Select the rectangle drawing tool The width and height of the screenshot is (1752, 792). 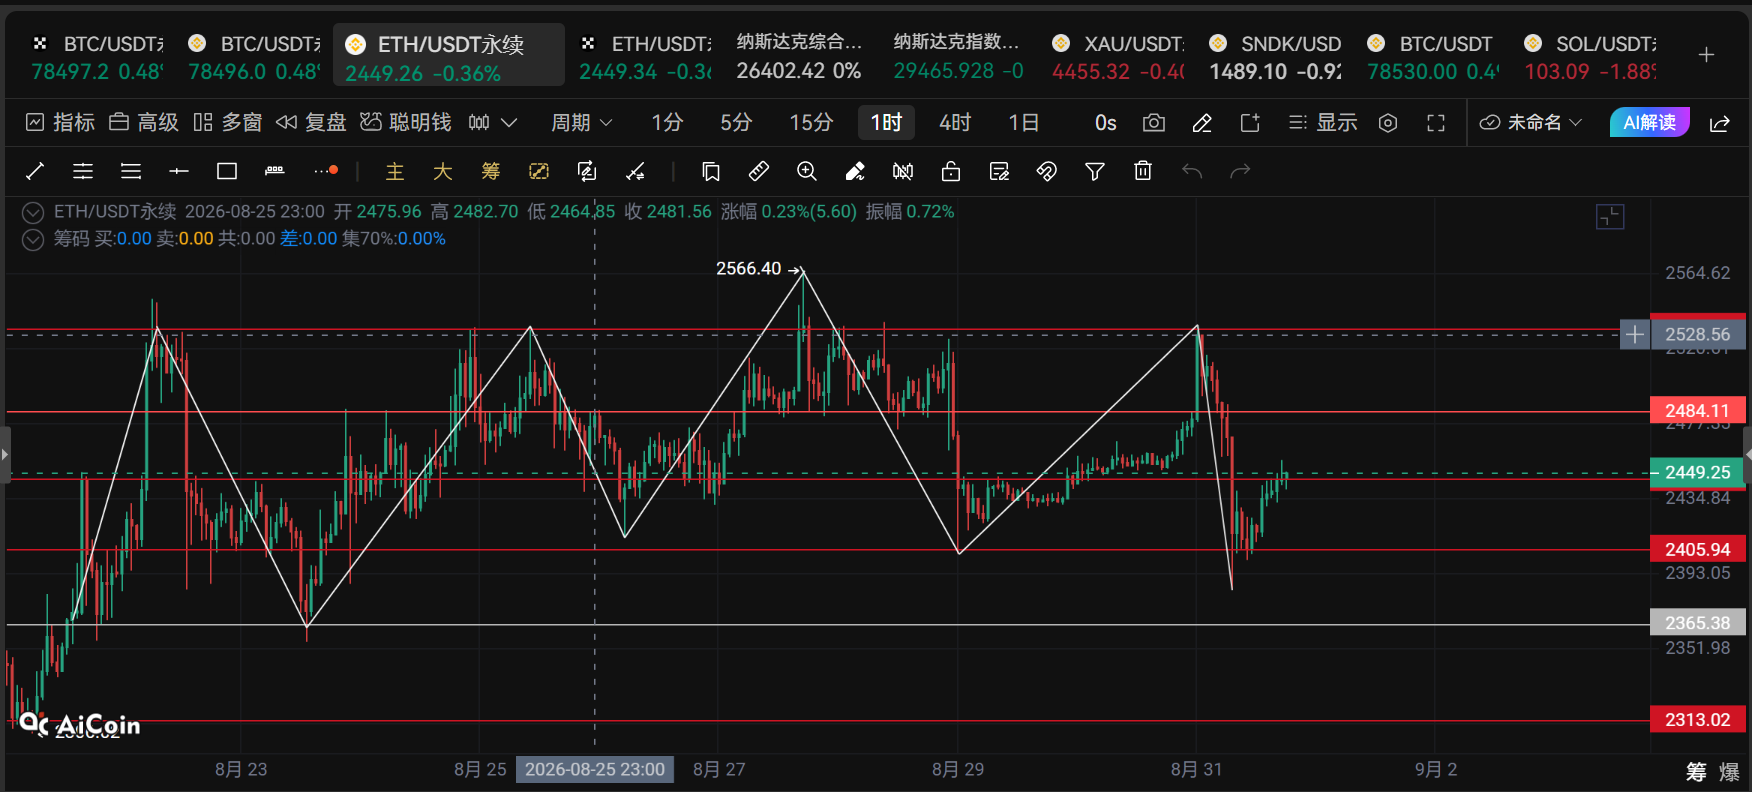(227, 172)
